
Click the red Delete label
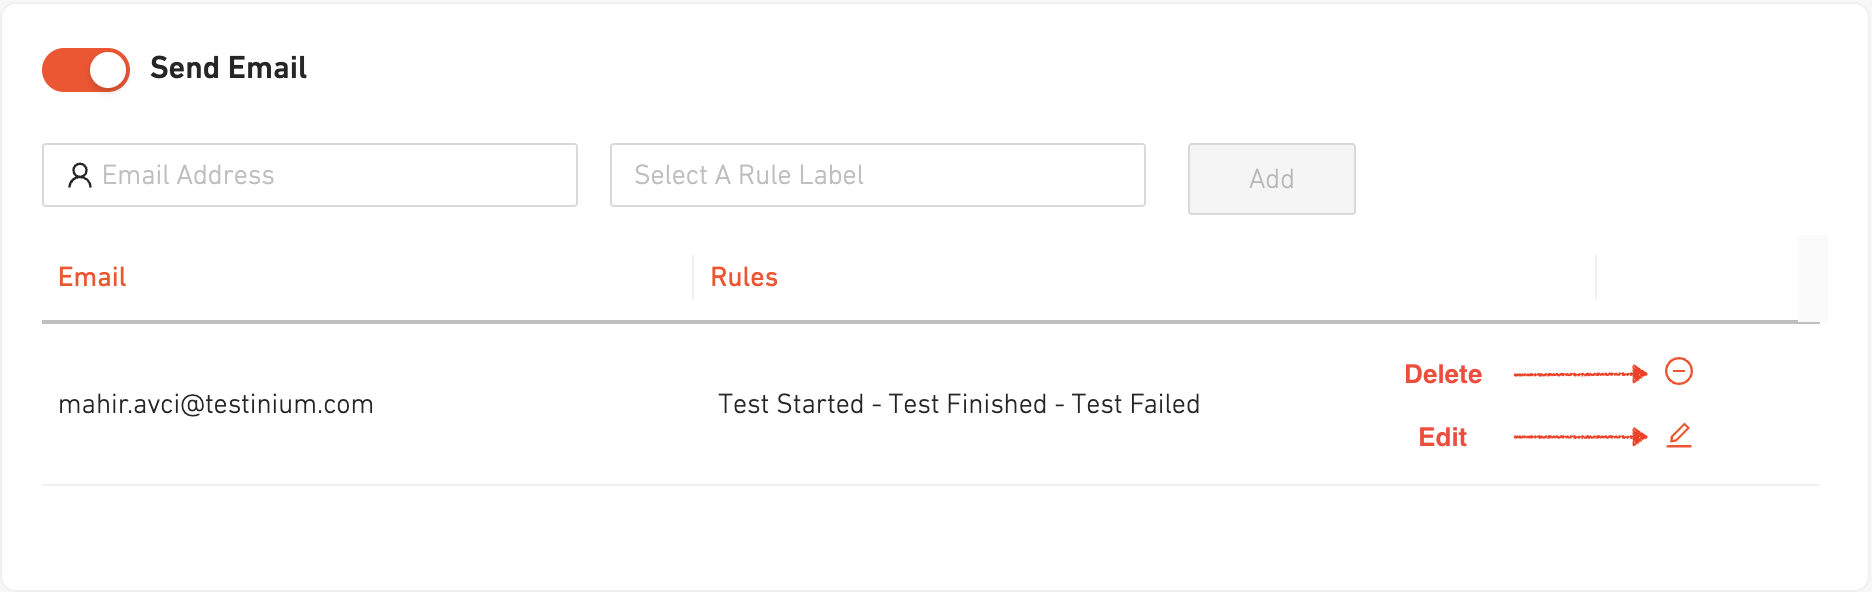(x=1443, y=374)
